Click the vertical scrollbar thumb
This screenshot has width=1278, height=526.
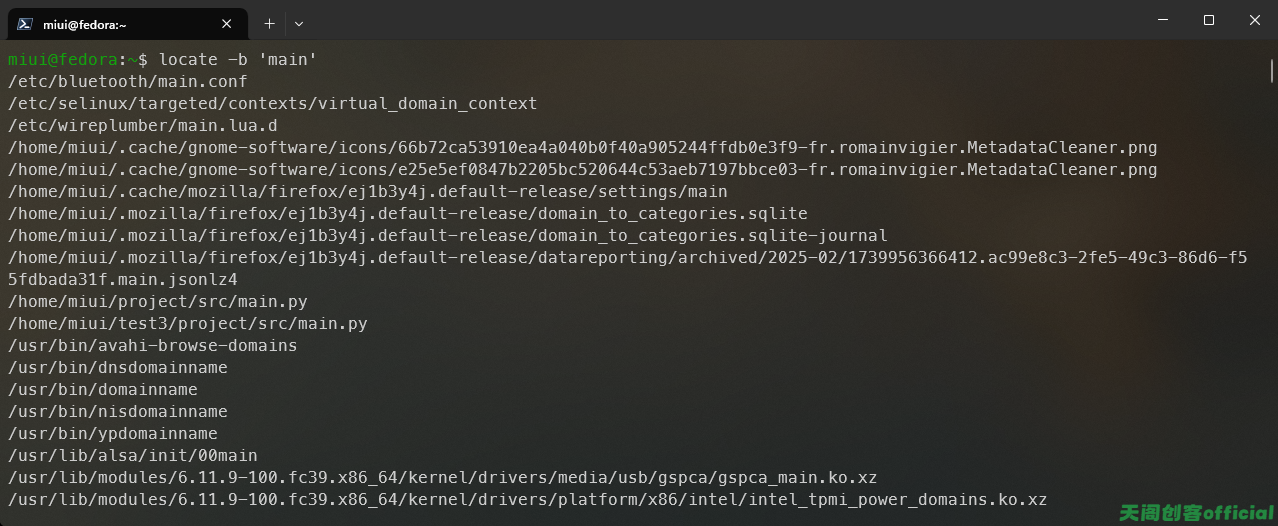[1272, 70]
